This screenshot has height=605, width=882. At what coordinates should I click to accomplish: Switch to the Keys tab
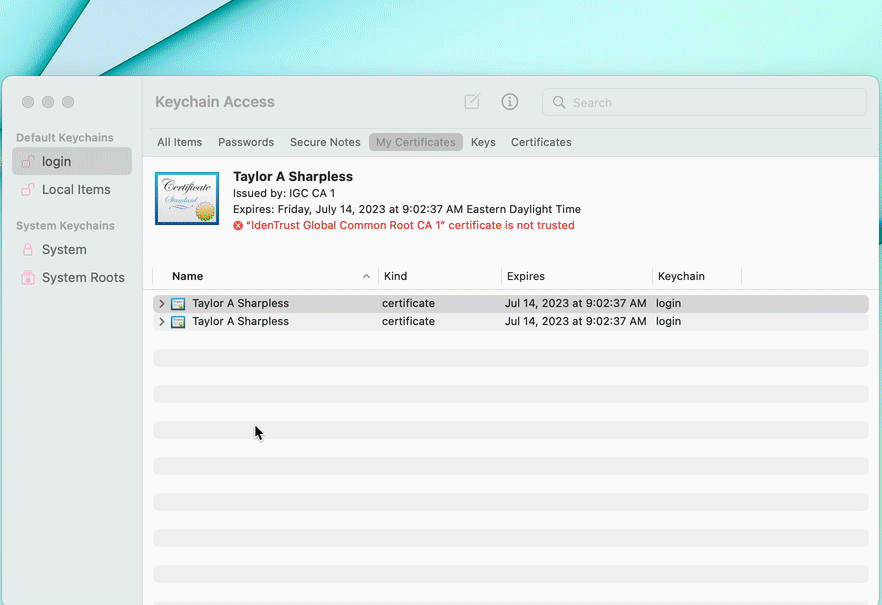(483, 142)
